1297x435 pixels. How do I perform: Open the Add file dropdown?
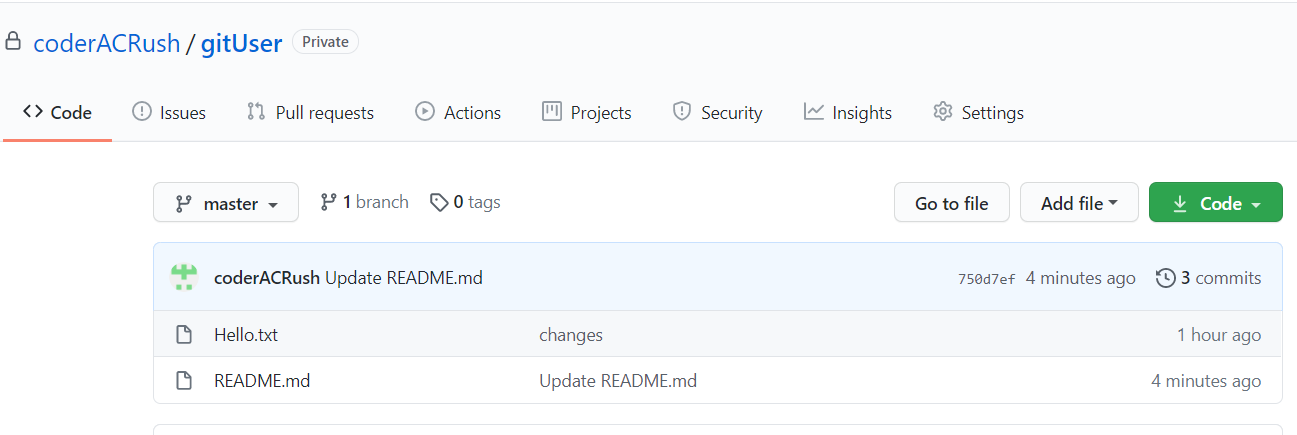point(1079,203)
